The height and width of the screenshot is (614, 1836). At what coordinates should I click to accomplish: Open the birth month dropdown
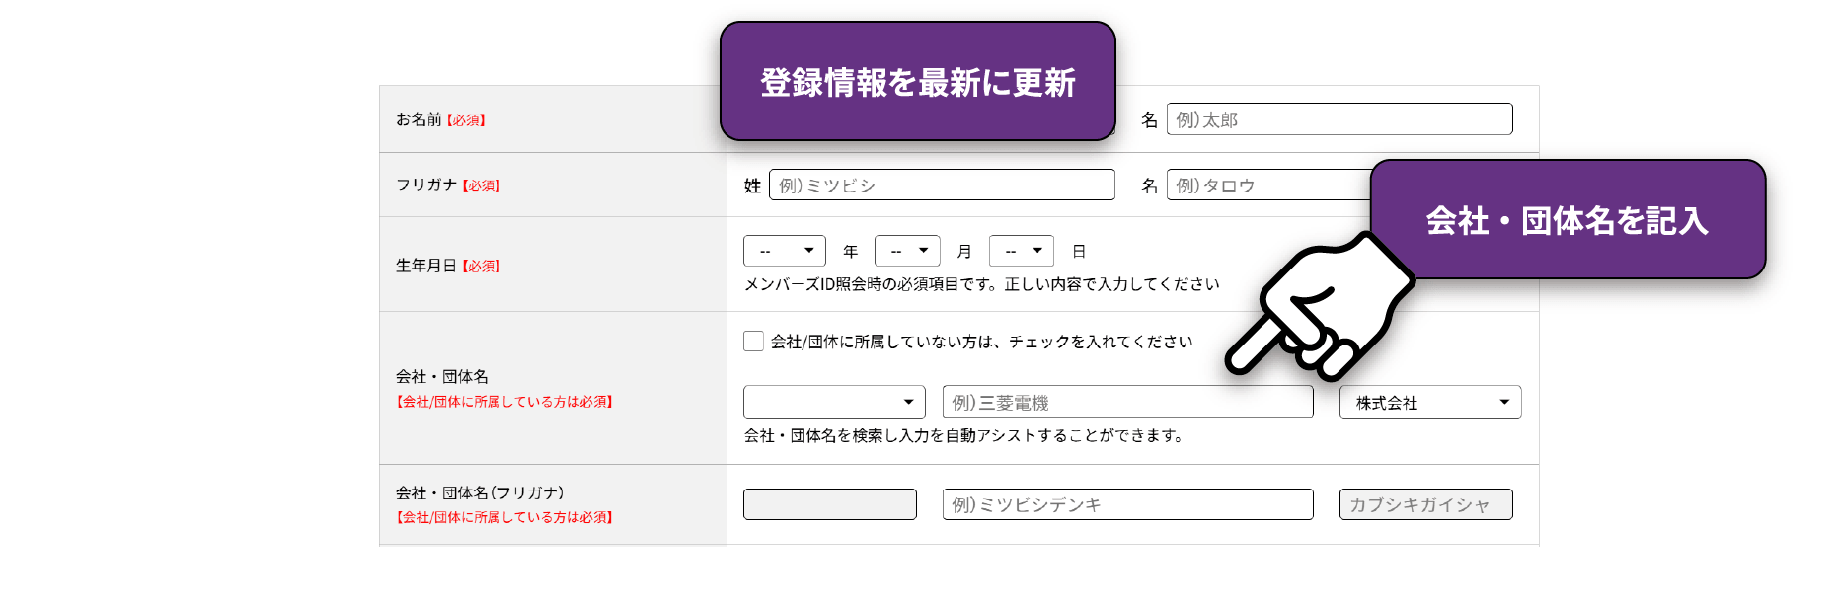pos(907,251)
